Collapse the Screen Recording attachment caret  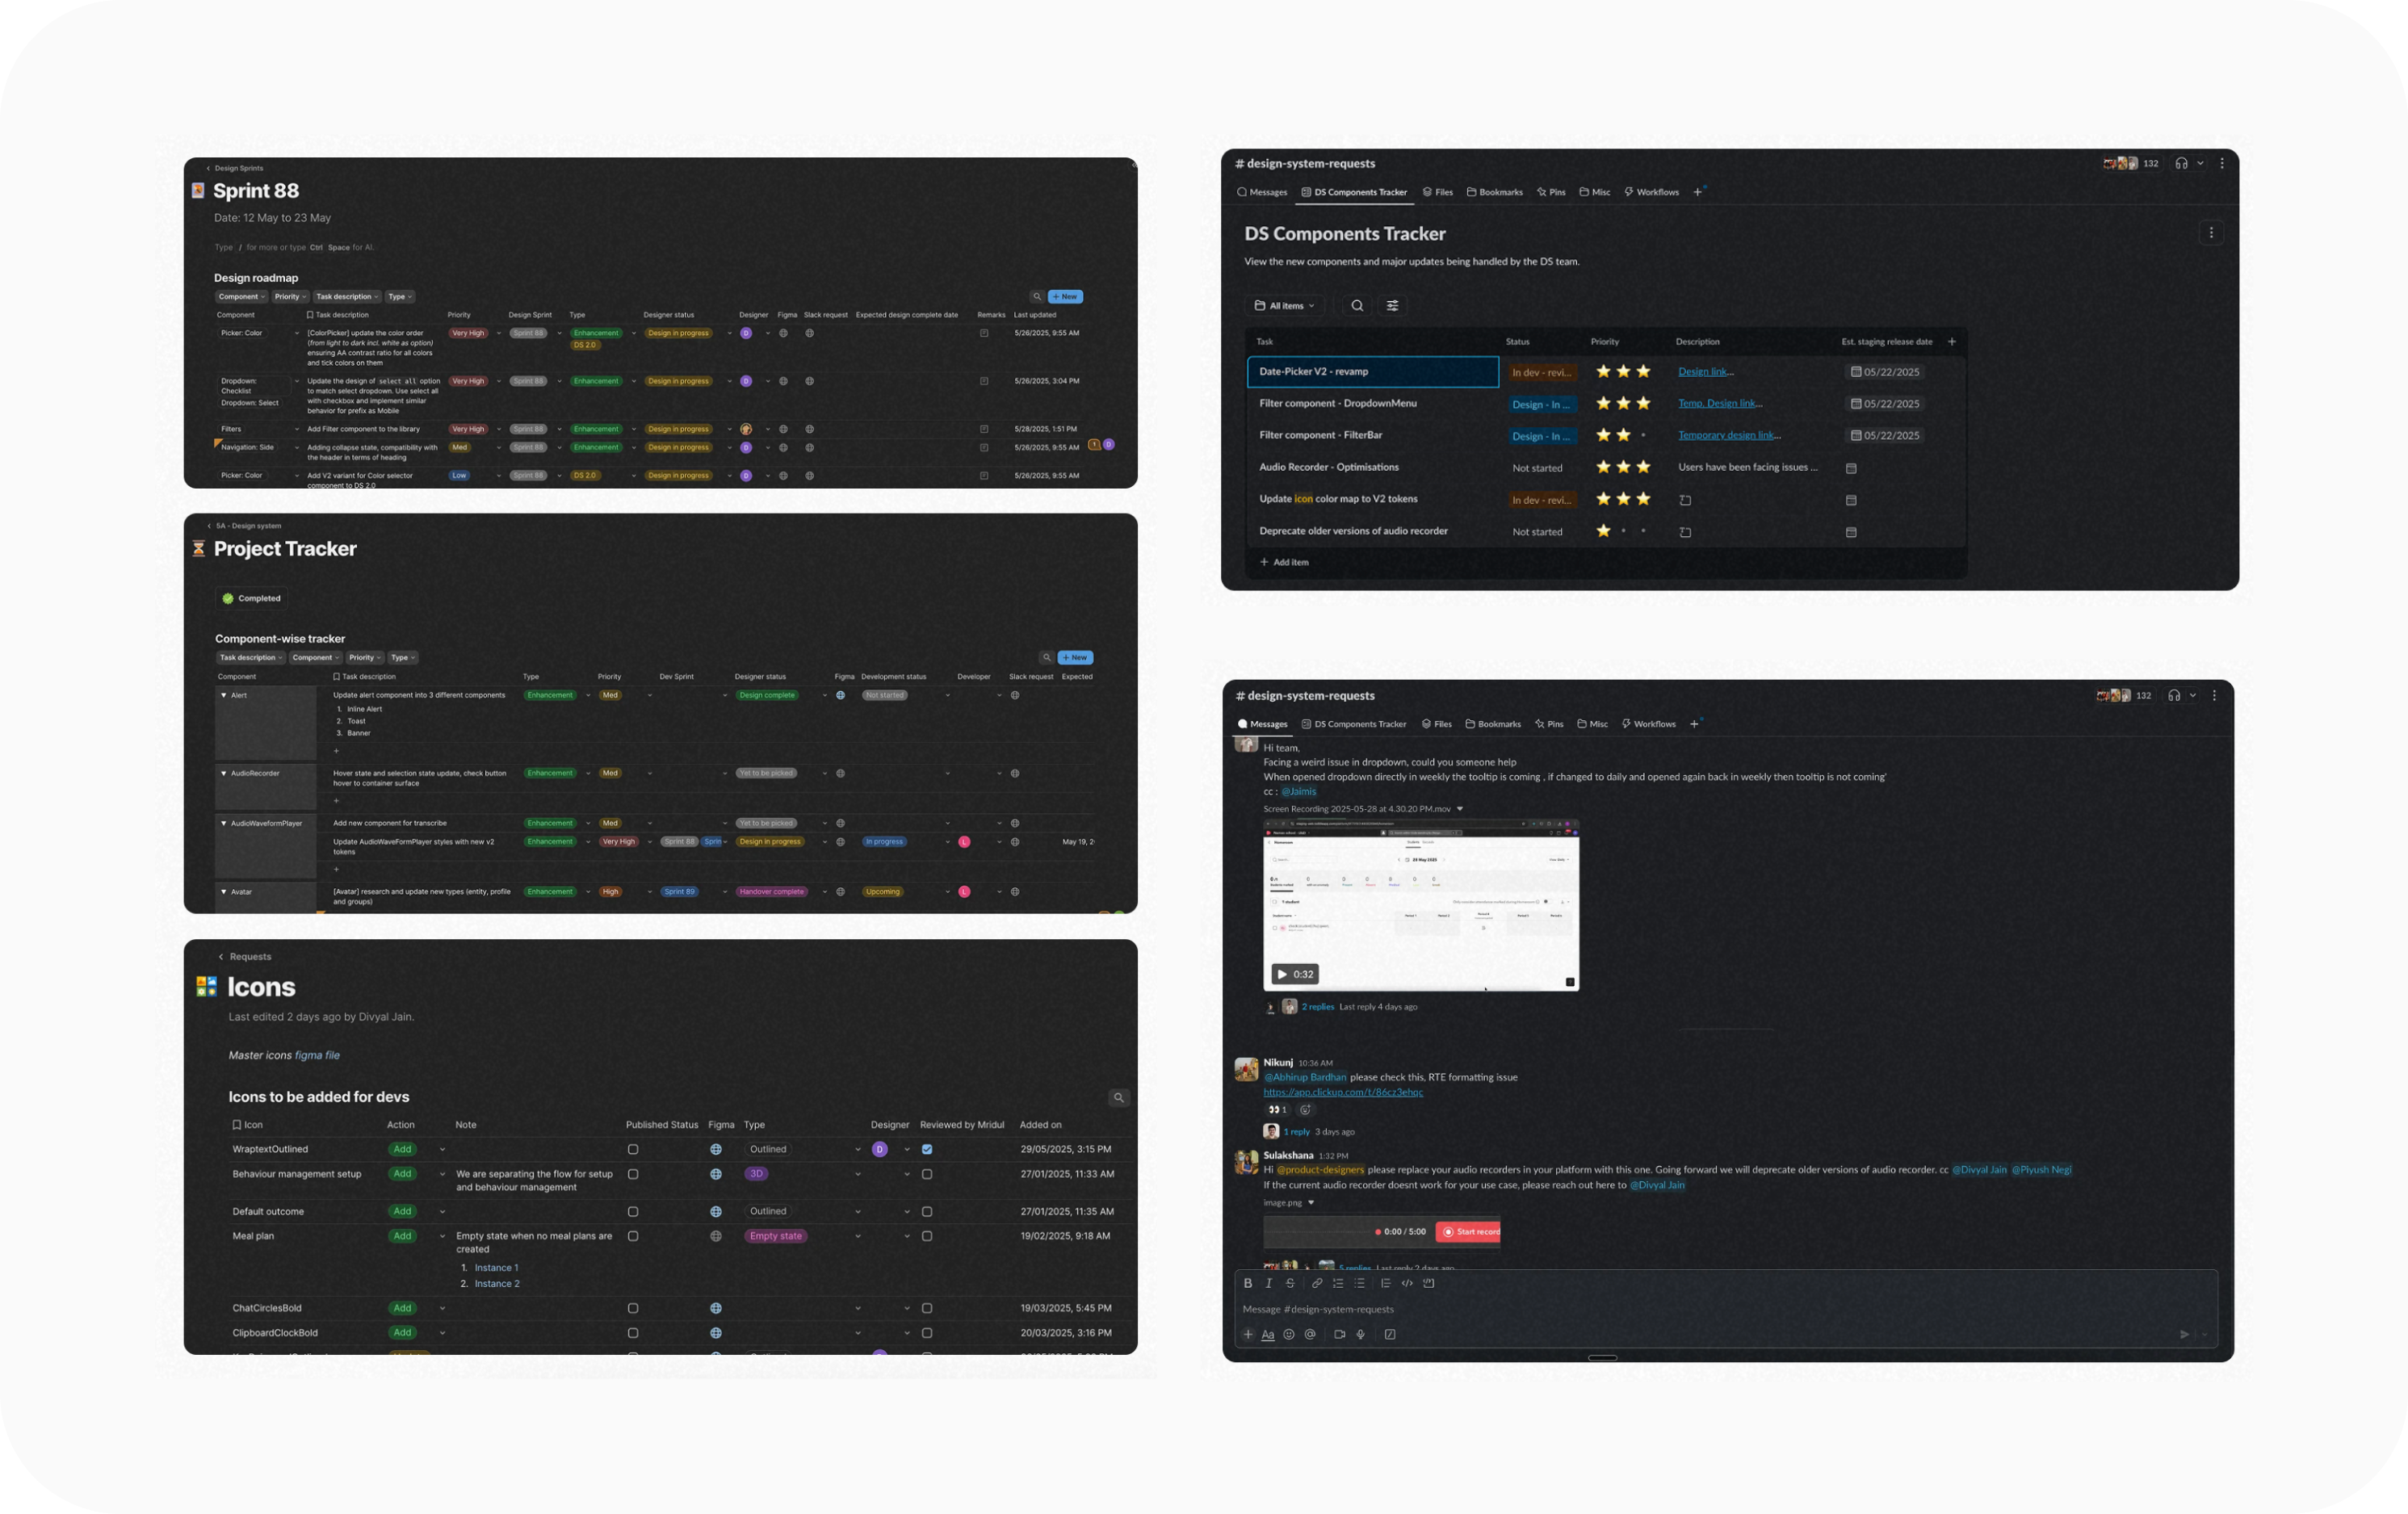pyautogui.click(x=1459, y=809)
